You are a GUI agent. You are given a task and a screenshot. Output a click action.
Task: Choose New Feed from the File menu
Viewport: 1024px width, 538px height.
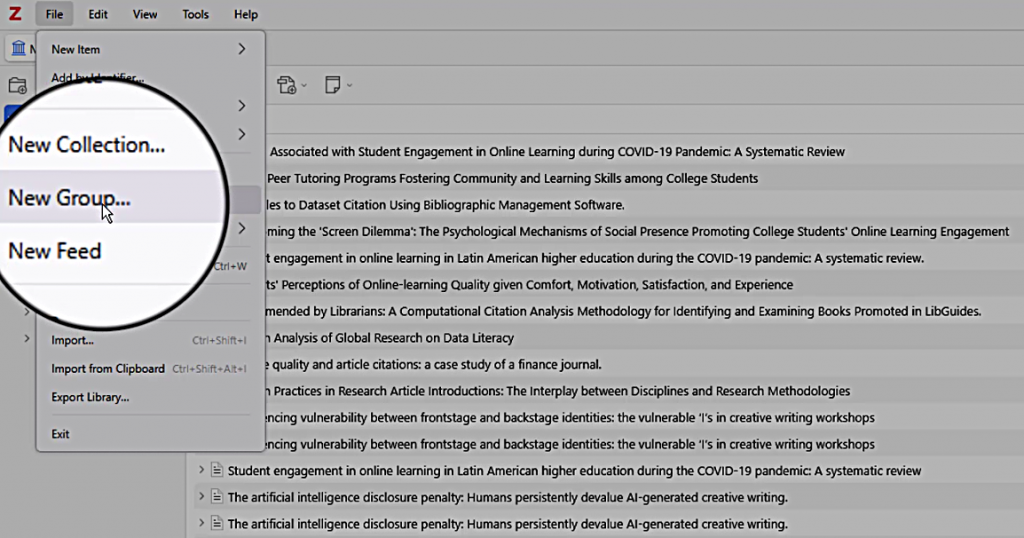tap(55, 251)
